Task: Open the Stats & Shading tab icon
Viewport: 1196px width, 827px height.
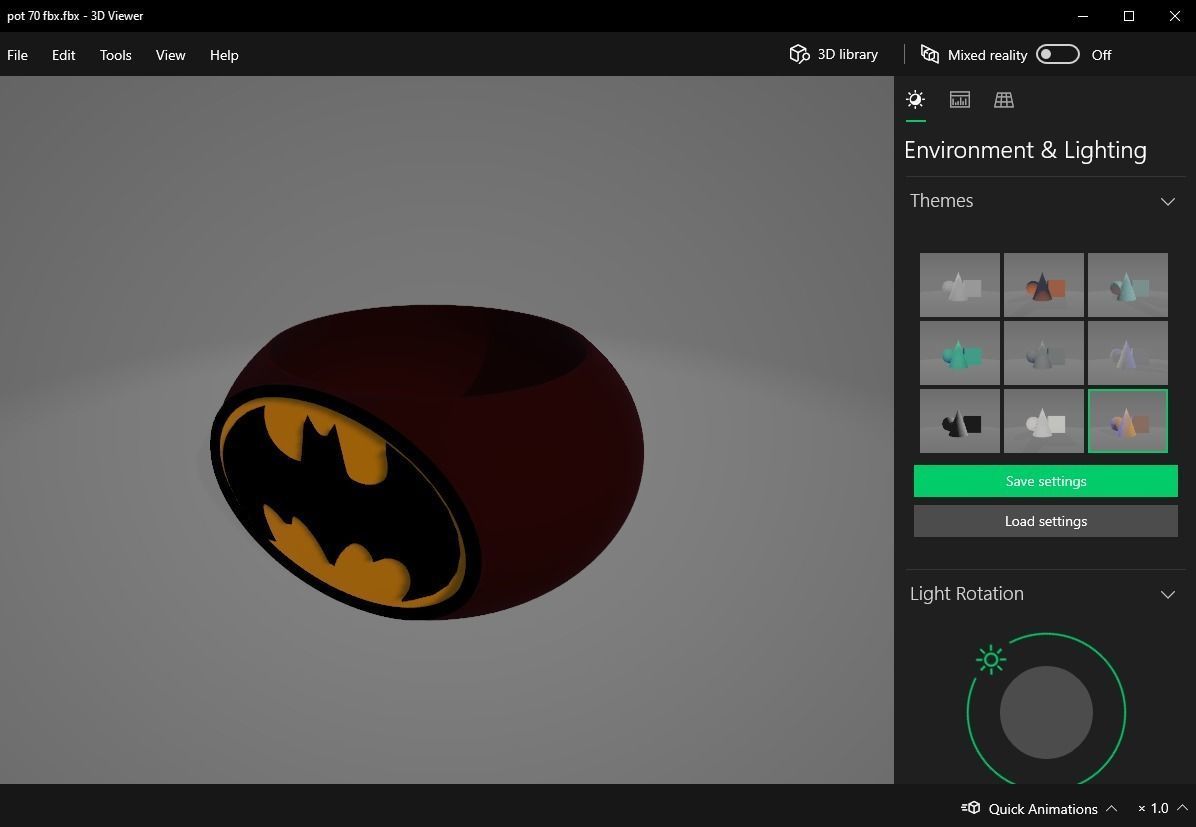Action: (960, 99)
